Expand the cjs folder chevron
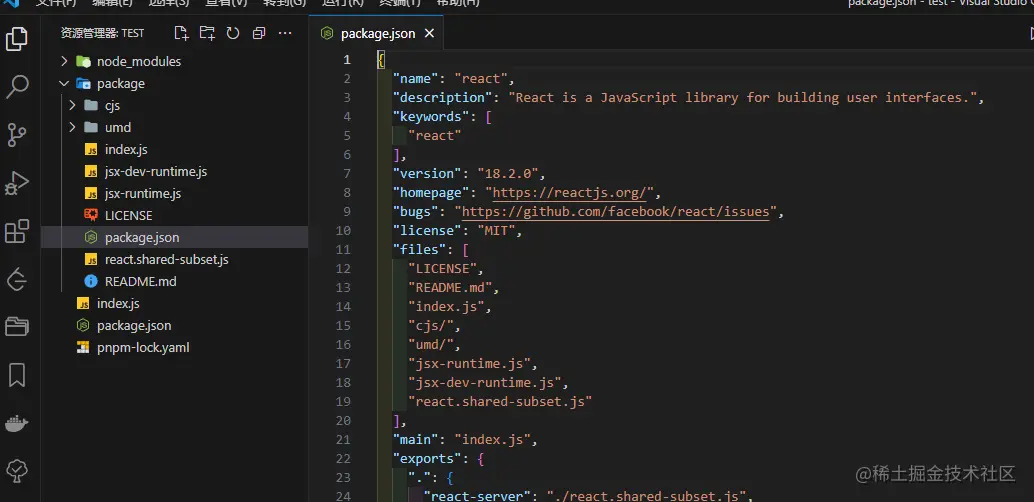The height and width of the screenshot is (502, 1034). click(x=73, y=106)
